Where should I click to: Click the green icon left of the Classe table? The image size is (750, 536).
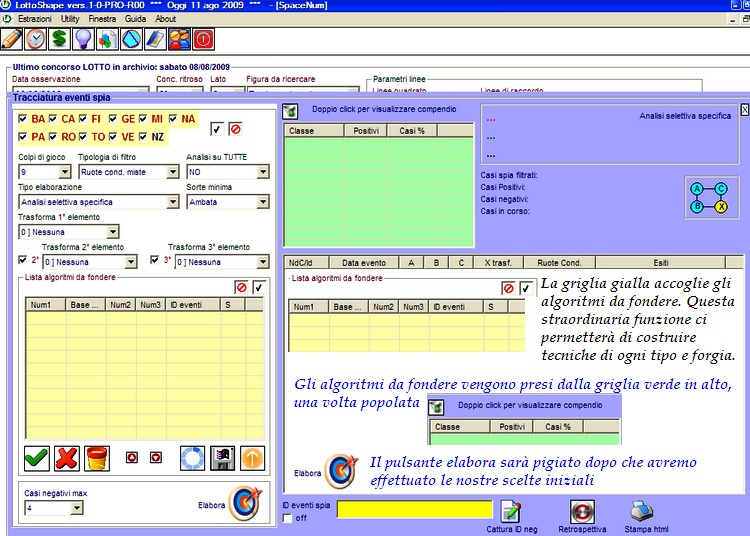[290, 111]
